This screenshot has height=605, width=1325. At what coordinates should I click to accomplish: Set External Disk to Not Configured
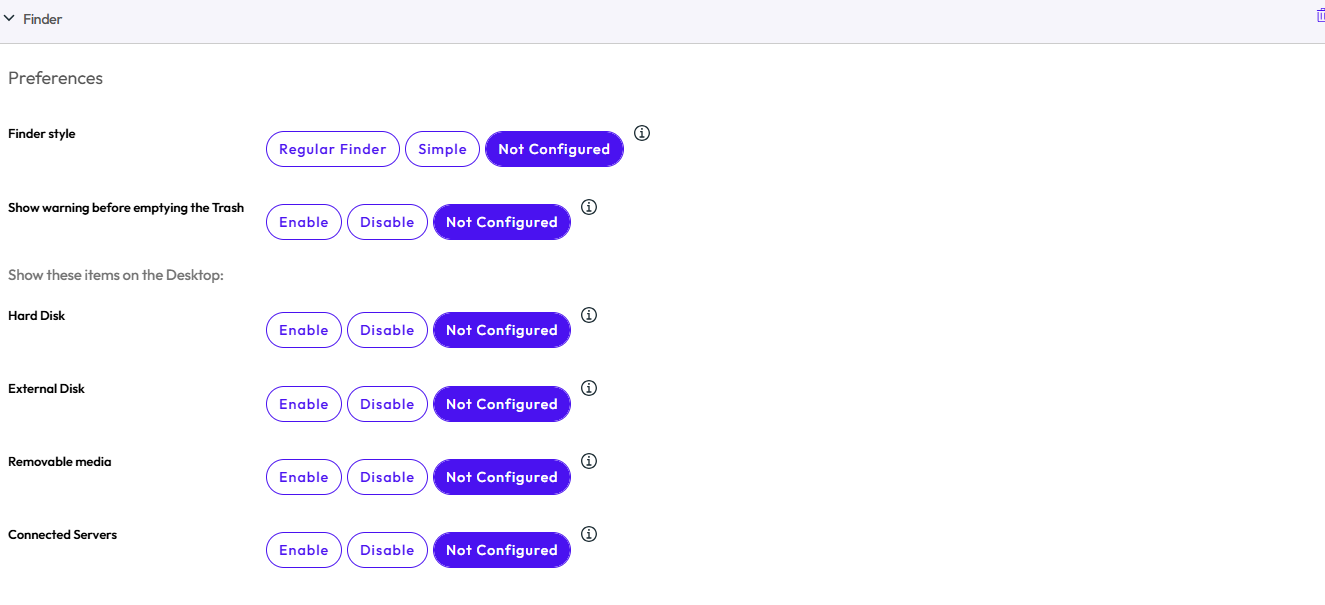click(502, 404)
